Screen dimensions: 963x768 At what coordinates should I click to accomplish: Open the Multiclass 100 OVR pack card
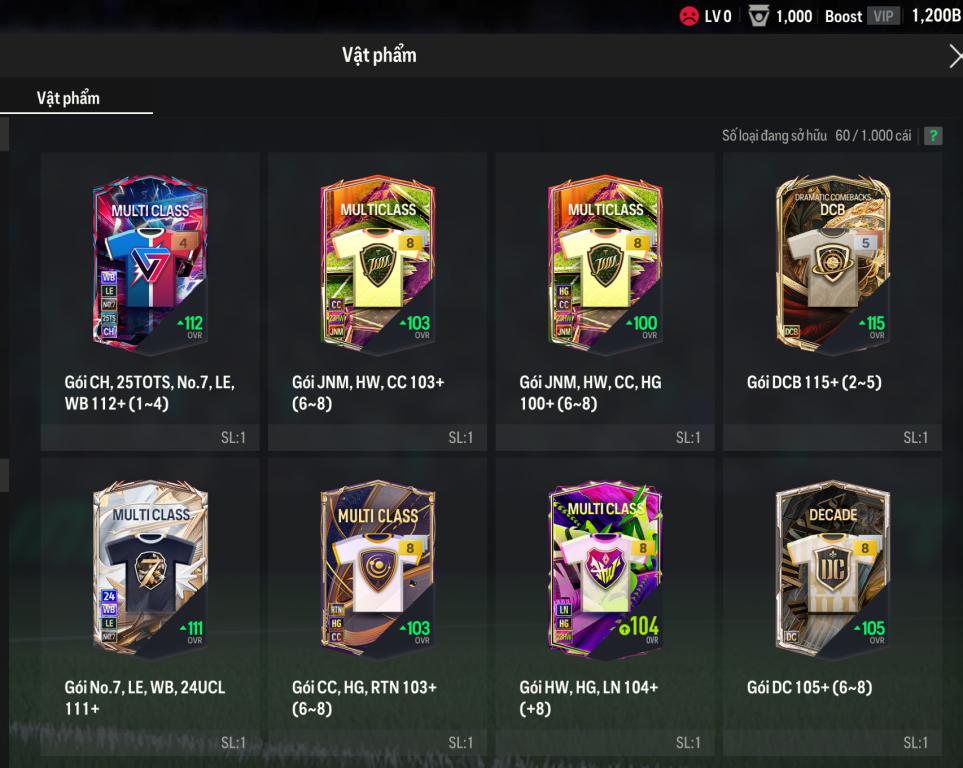[x=605, y=265]
